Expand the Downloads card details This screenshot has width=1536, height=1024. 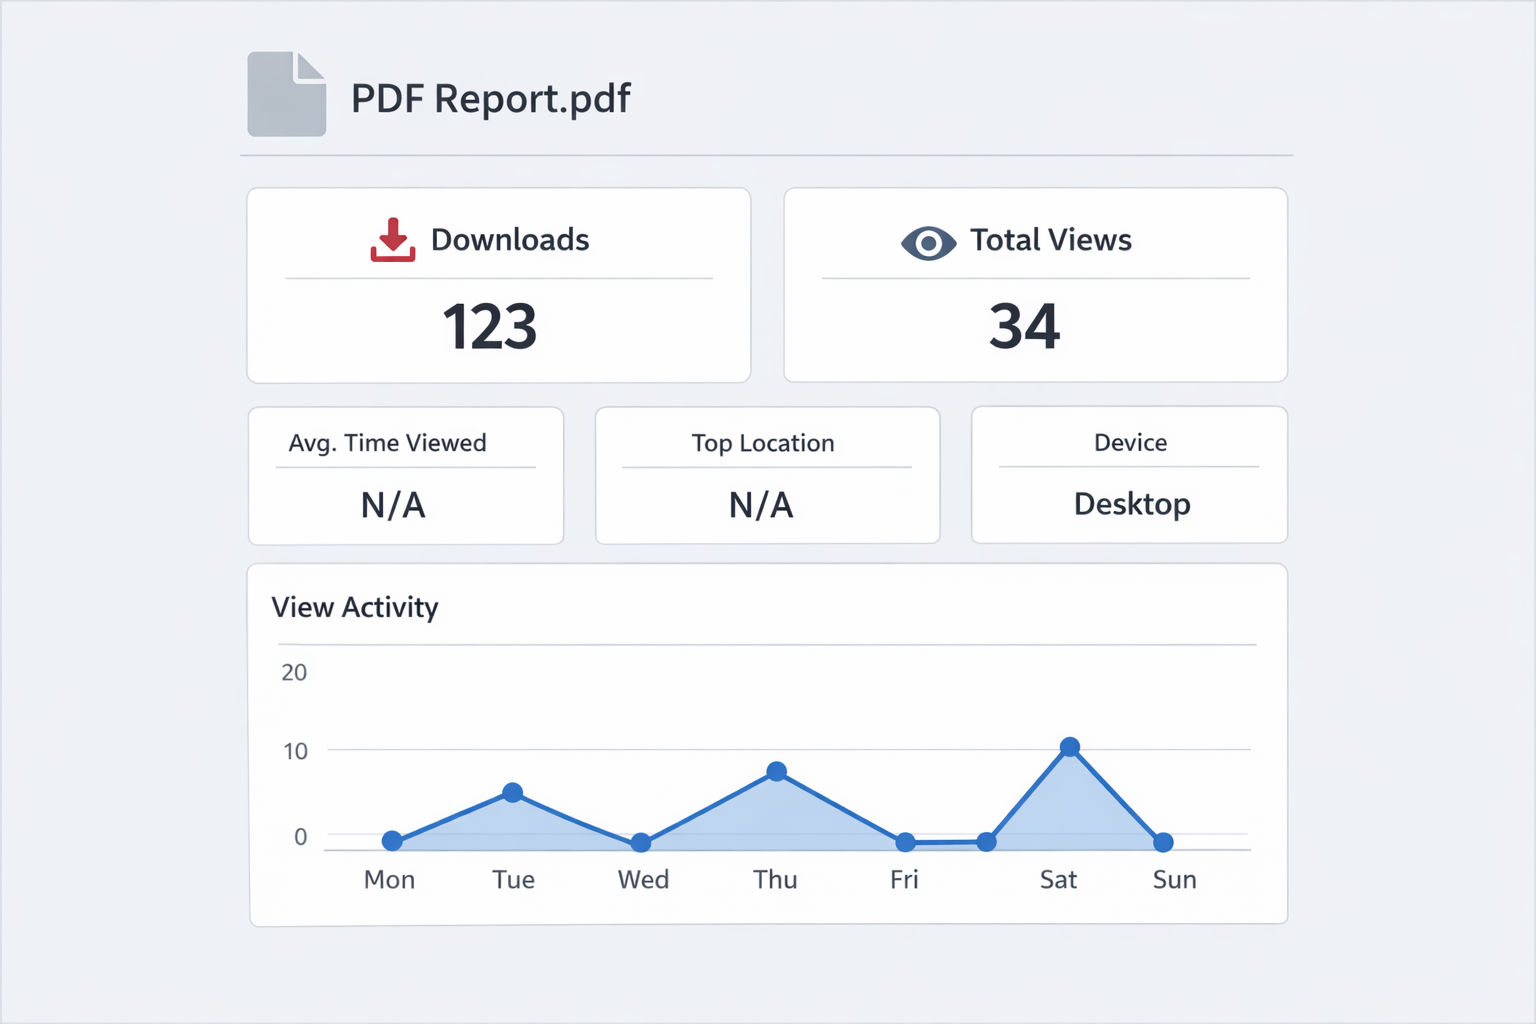pyautogui.click(x=498, y=285)
